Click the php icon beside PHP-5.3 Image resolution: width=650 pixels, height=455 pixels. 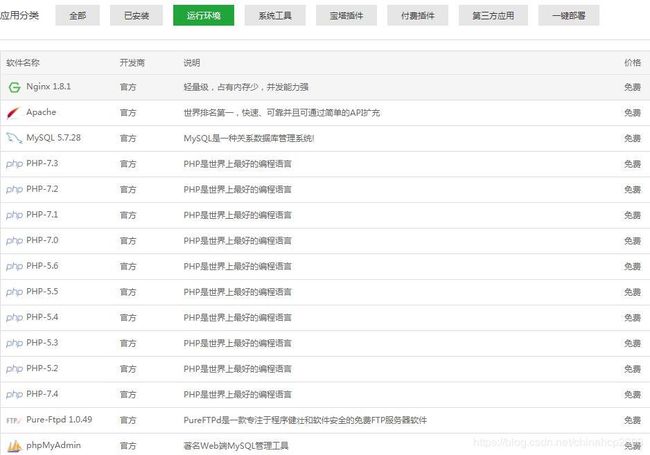[x=15, y=344]
